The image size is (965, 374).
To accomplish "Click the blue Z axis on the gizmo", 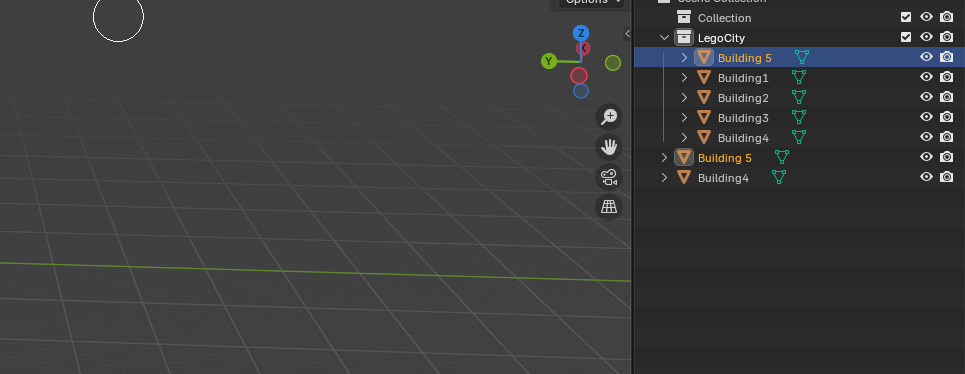I will (x=581, y=33).
